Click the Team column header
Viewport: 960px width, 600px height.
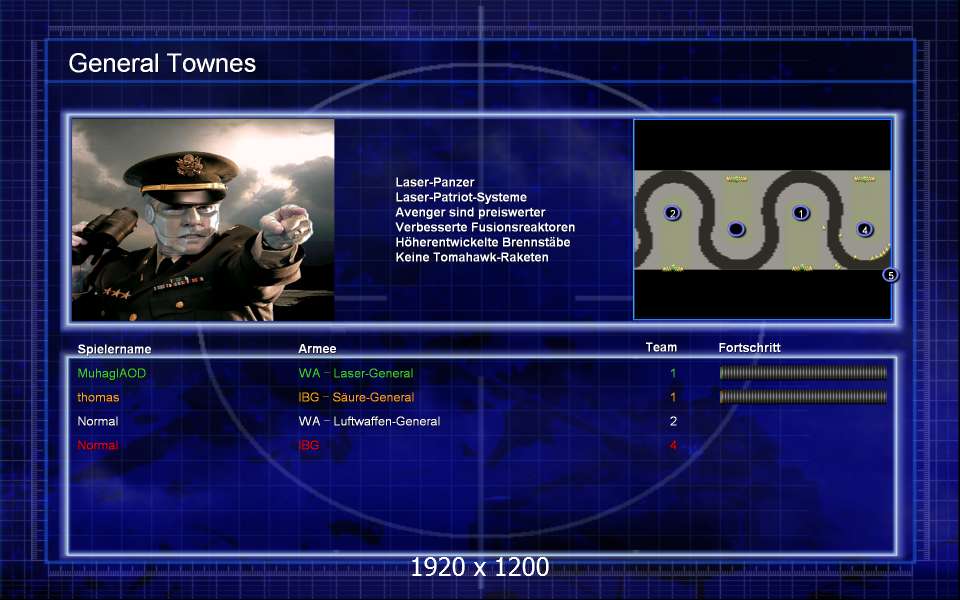[661, 347]
